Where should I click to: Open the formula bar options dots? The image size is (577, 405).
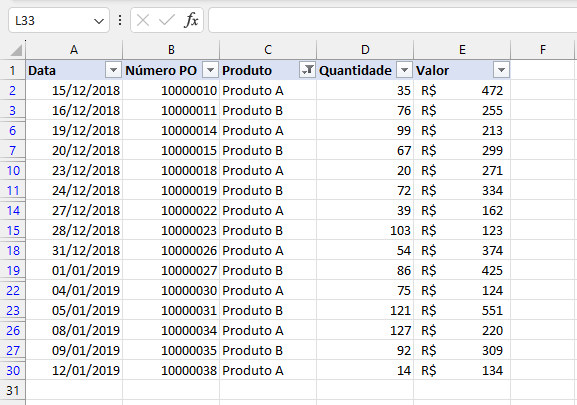coord(120,20)
